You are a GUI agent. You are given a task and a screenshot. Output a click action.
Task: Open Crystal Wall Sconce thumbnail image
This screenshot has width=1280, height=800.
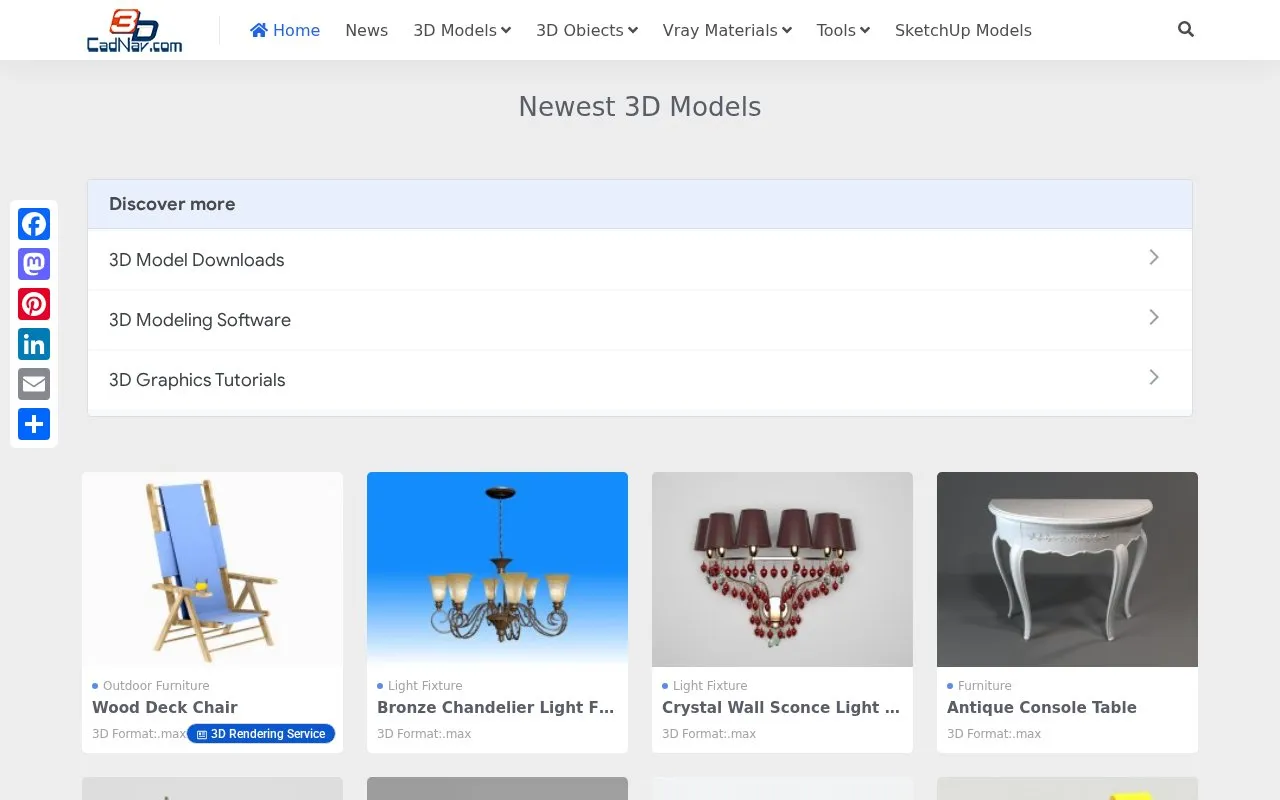782,569
